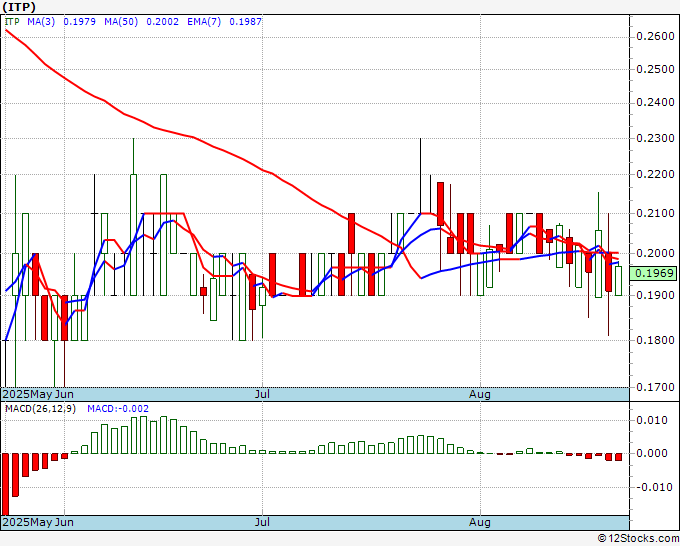Click the Jul label on MACD axis
This screenshot has width=680, height=546.
tap(262, 522)
